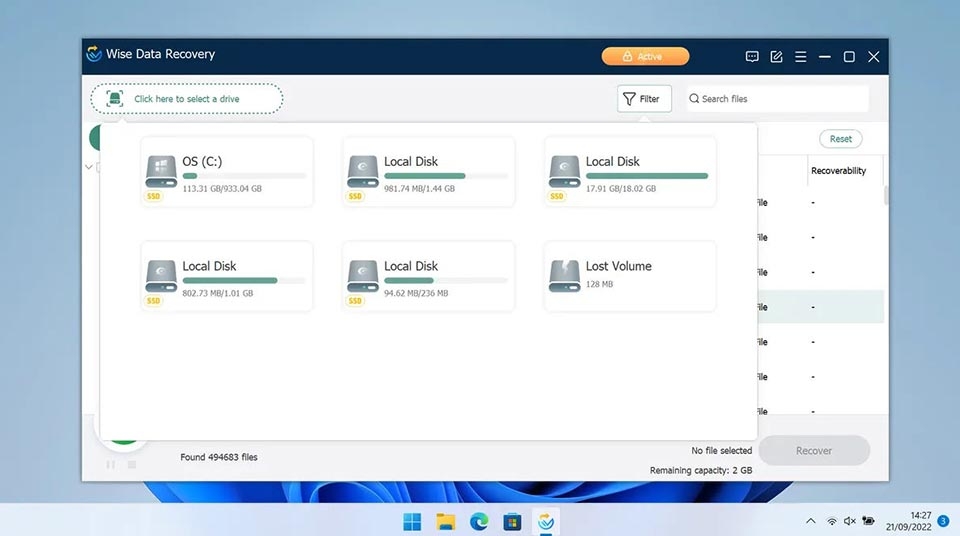
Task: Click the edit note icon in title bar
Action: 776,56
